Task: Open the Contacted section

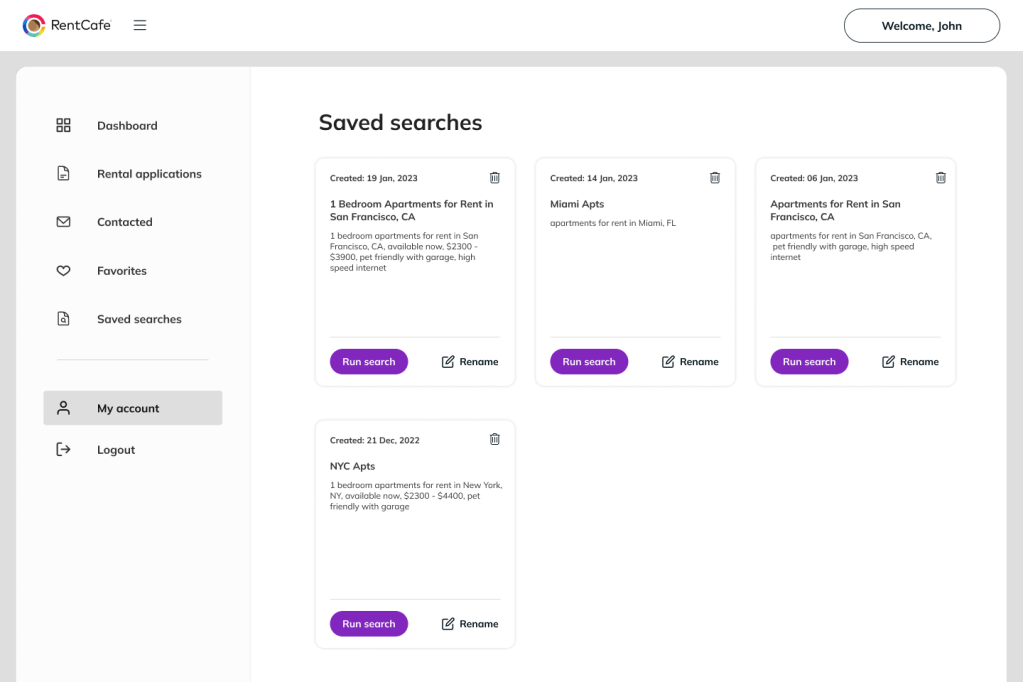Action: click(x=125, y=222)
